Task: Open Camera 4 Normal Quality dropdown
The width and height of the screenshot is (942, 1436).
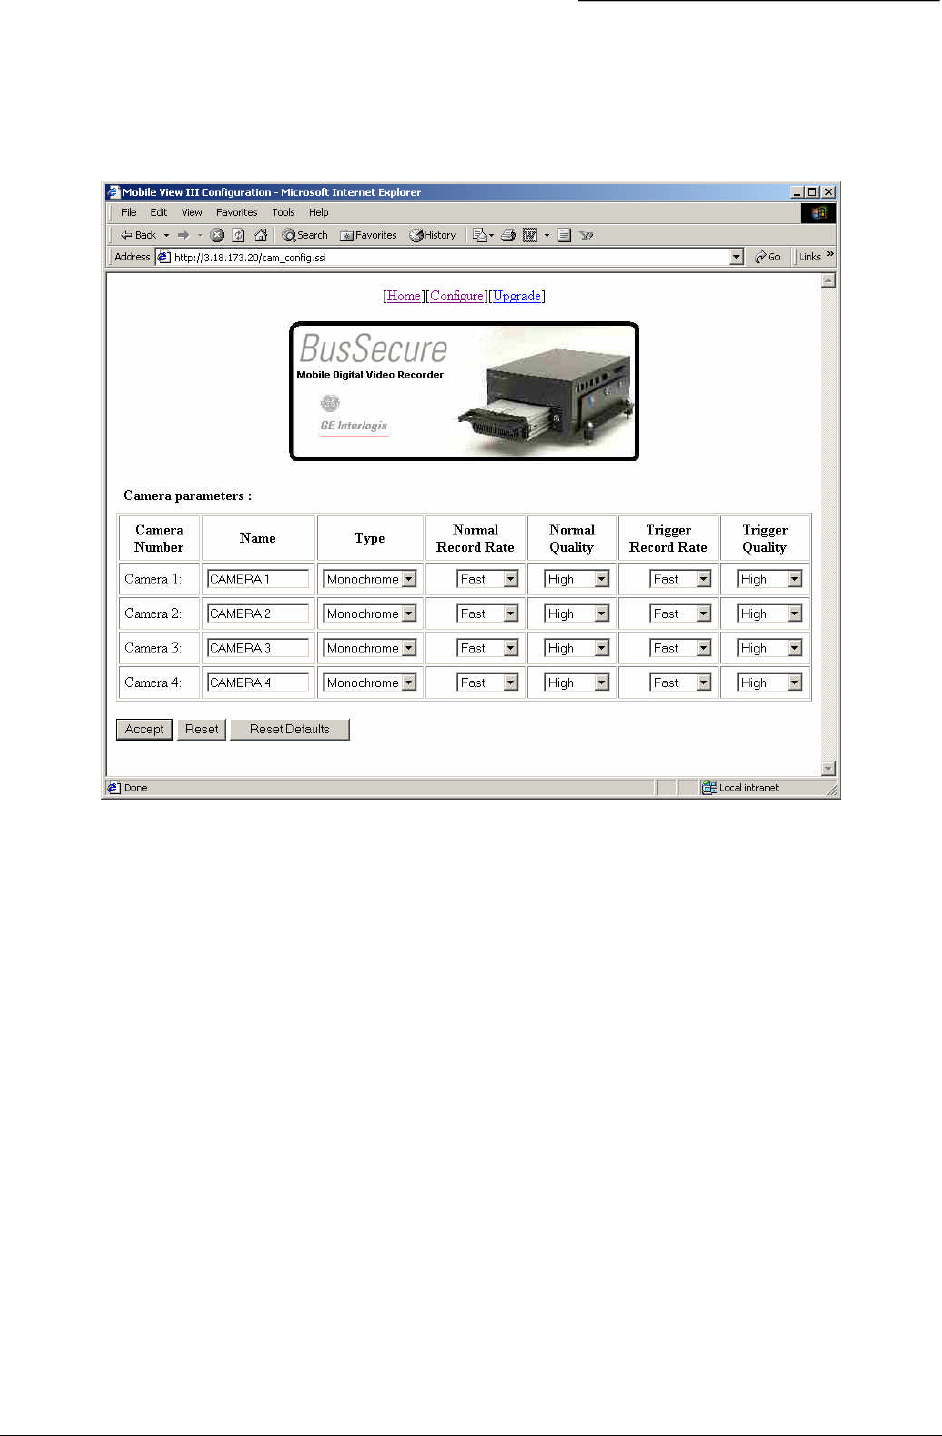Action: pyautogui.click(x=577, y=683)
